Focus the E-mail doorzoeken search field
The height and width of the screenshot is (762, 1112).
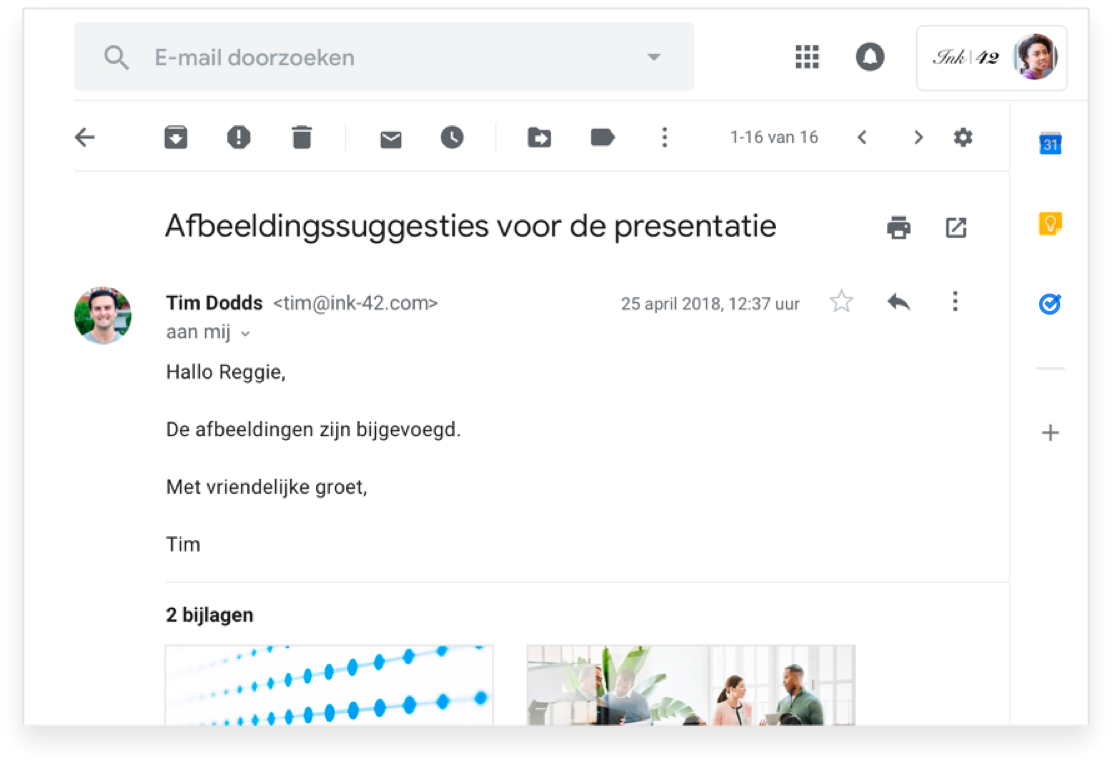click(x=384, y=57)
